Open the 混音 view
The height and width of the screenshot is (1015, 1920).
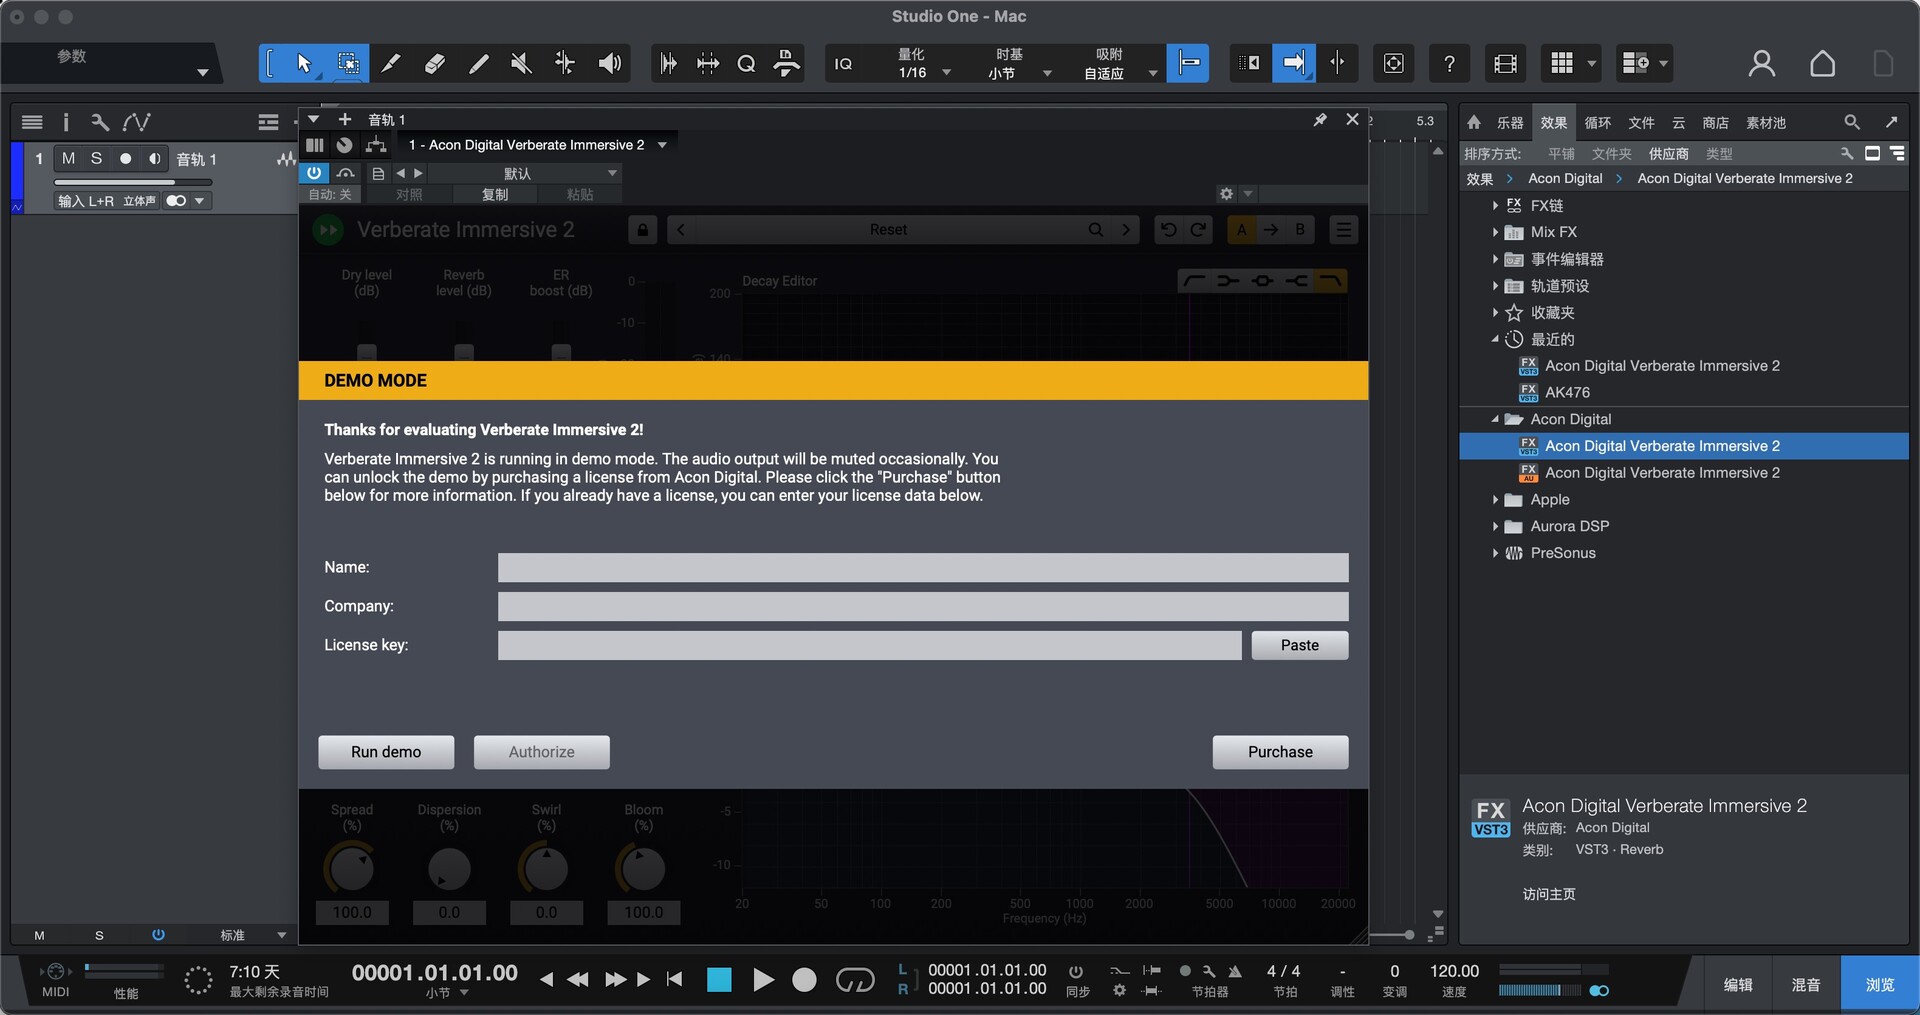tap(1805, 985)
